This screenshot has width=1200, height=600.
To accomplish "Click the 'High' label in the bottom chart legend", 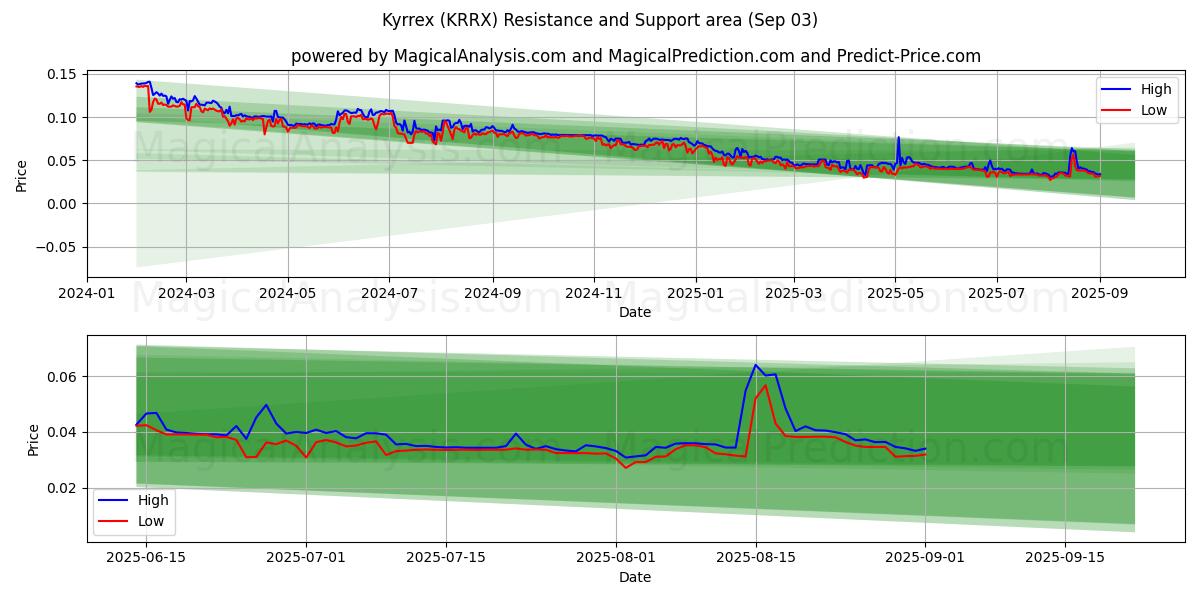I will [153, 500].
